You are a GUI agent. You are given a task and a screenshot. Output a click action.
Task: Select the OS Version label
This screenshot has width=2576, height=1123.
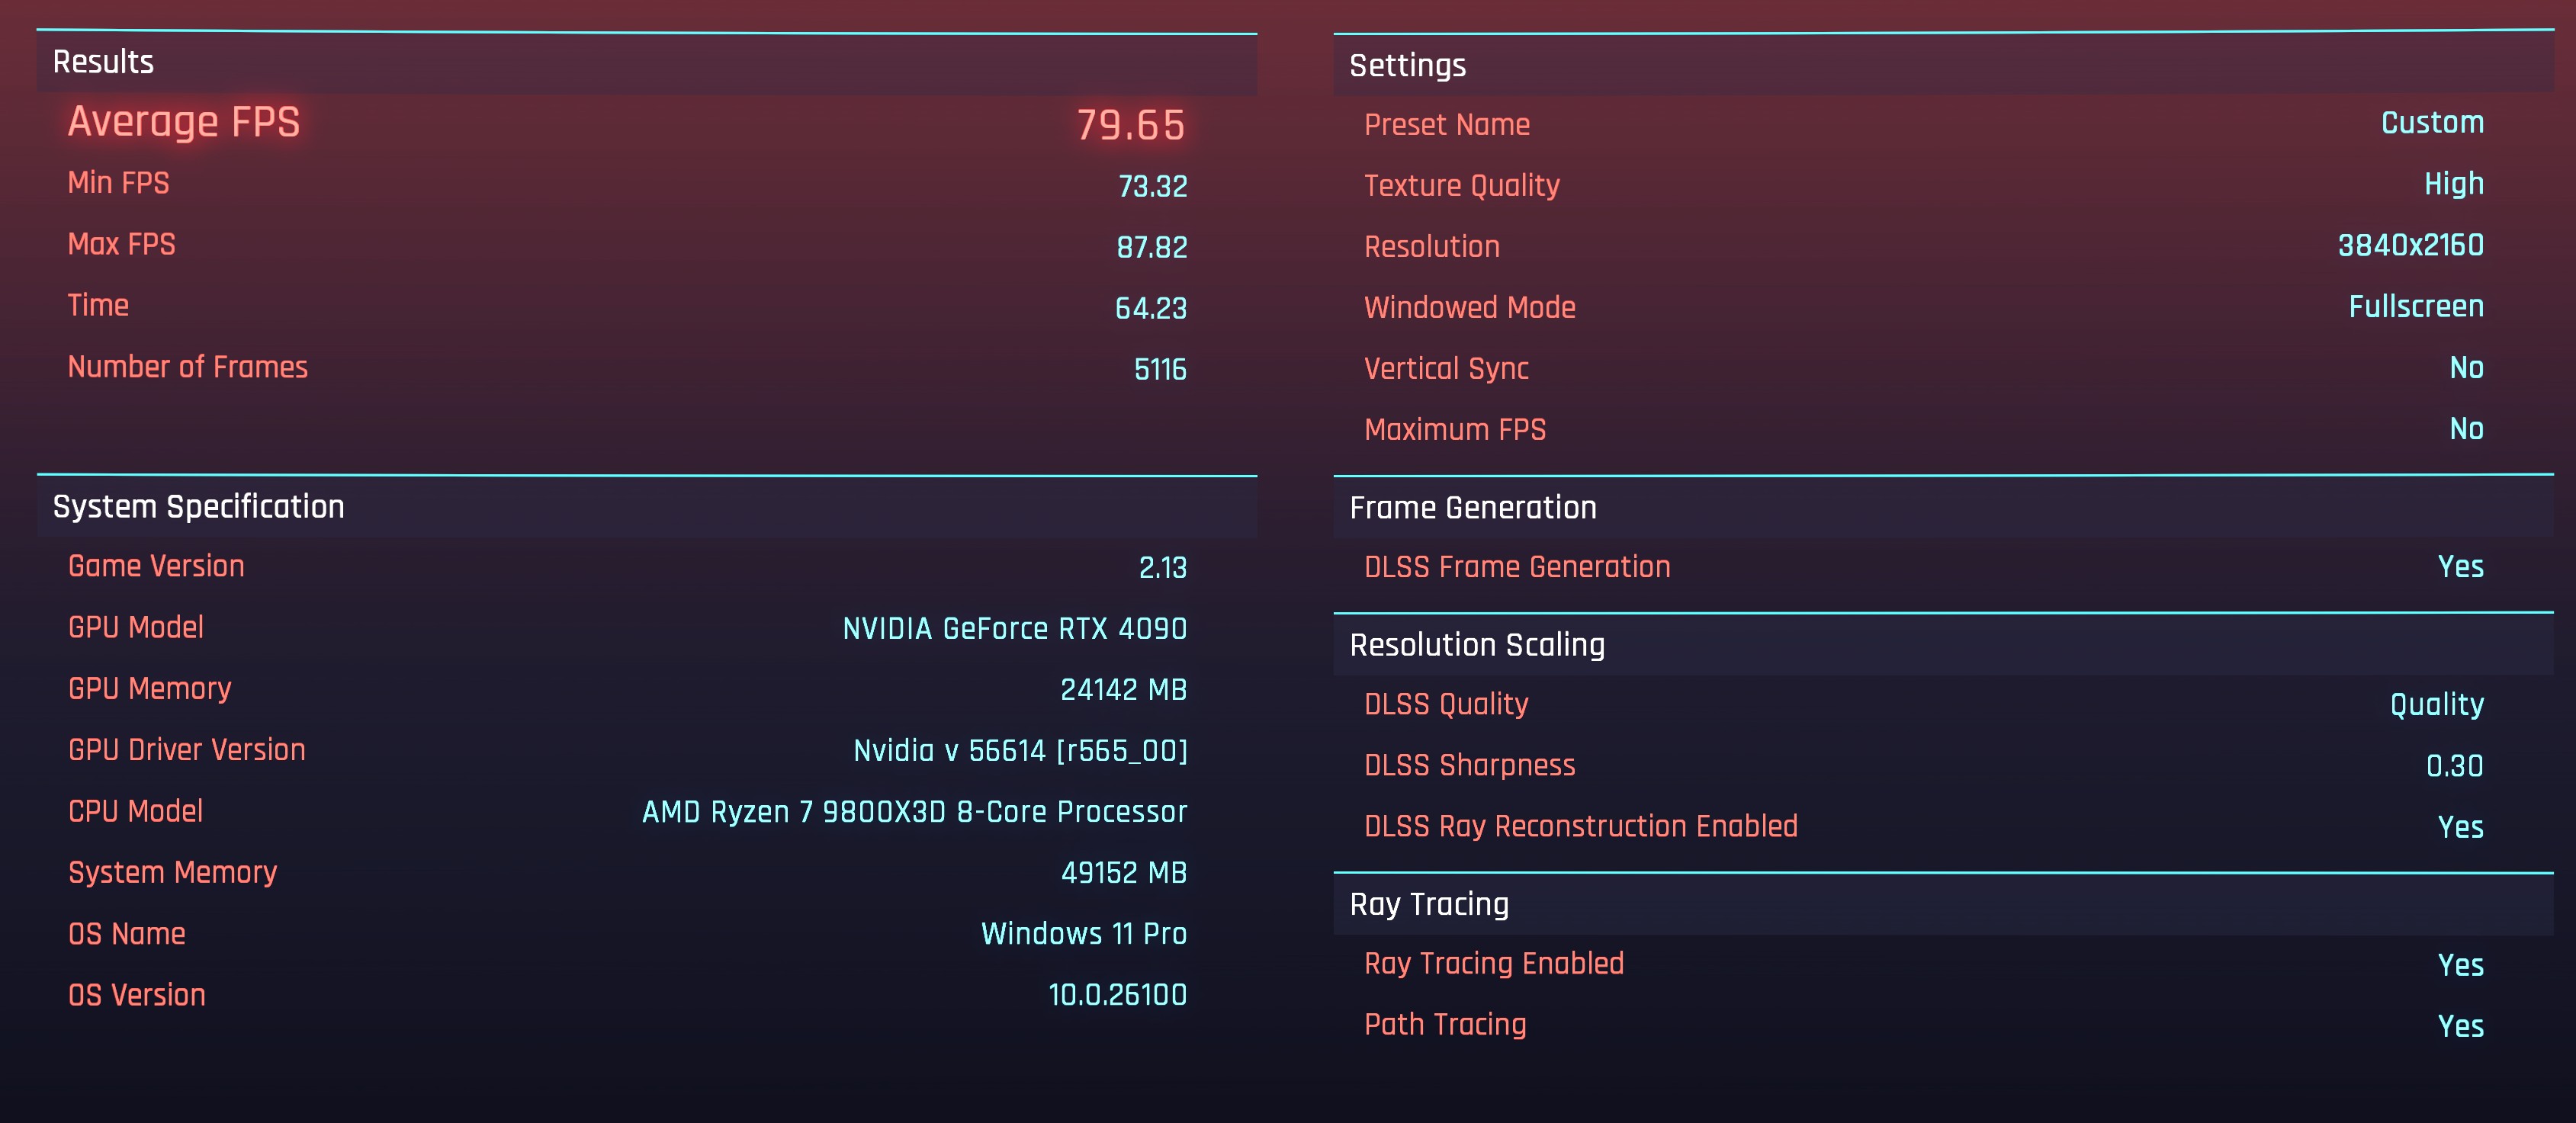coord(137,995)
